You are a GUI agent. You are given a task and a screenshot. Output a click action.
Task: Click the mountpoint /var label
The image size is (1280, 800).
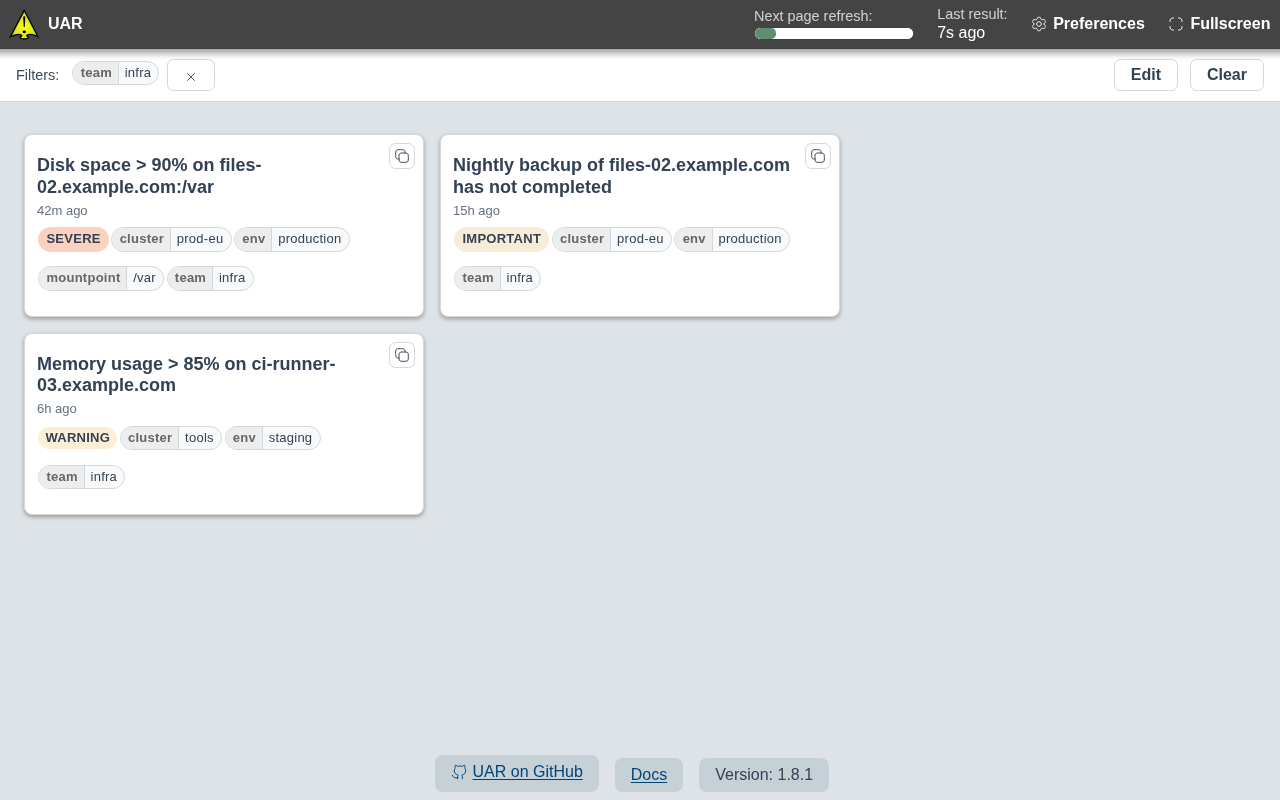(x=101, y=279)
